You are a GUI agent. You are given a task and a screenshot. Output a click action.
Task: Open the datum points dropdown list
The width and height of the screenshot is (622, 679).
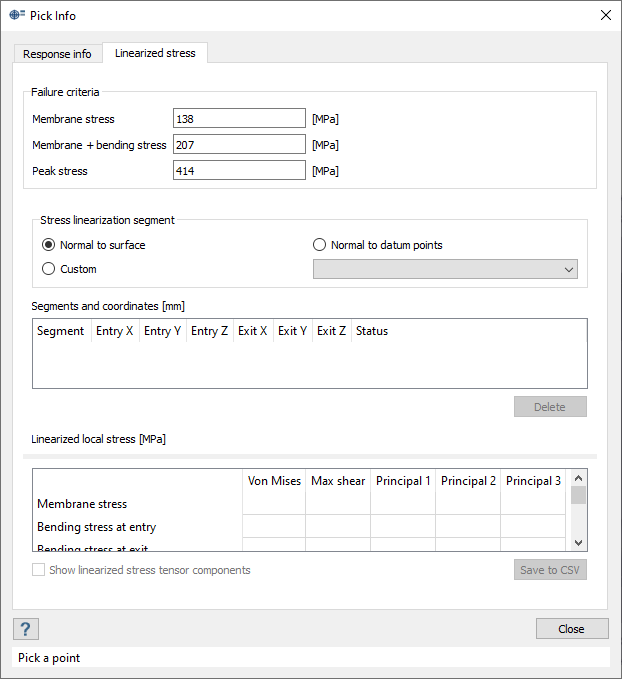click(445, 270)
